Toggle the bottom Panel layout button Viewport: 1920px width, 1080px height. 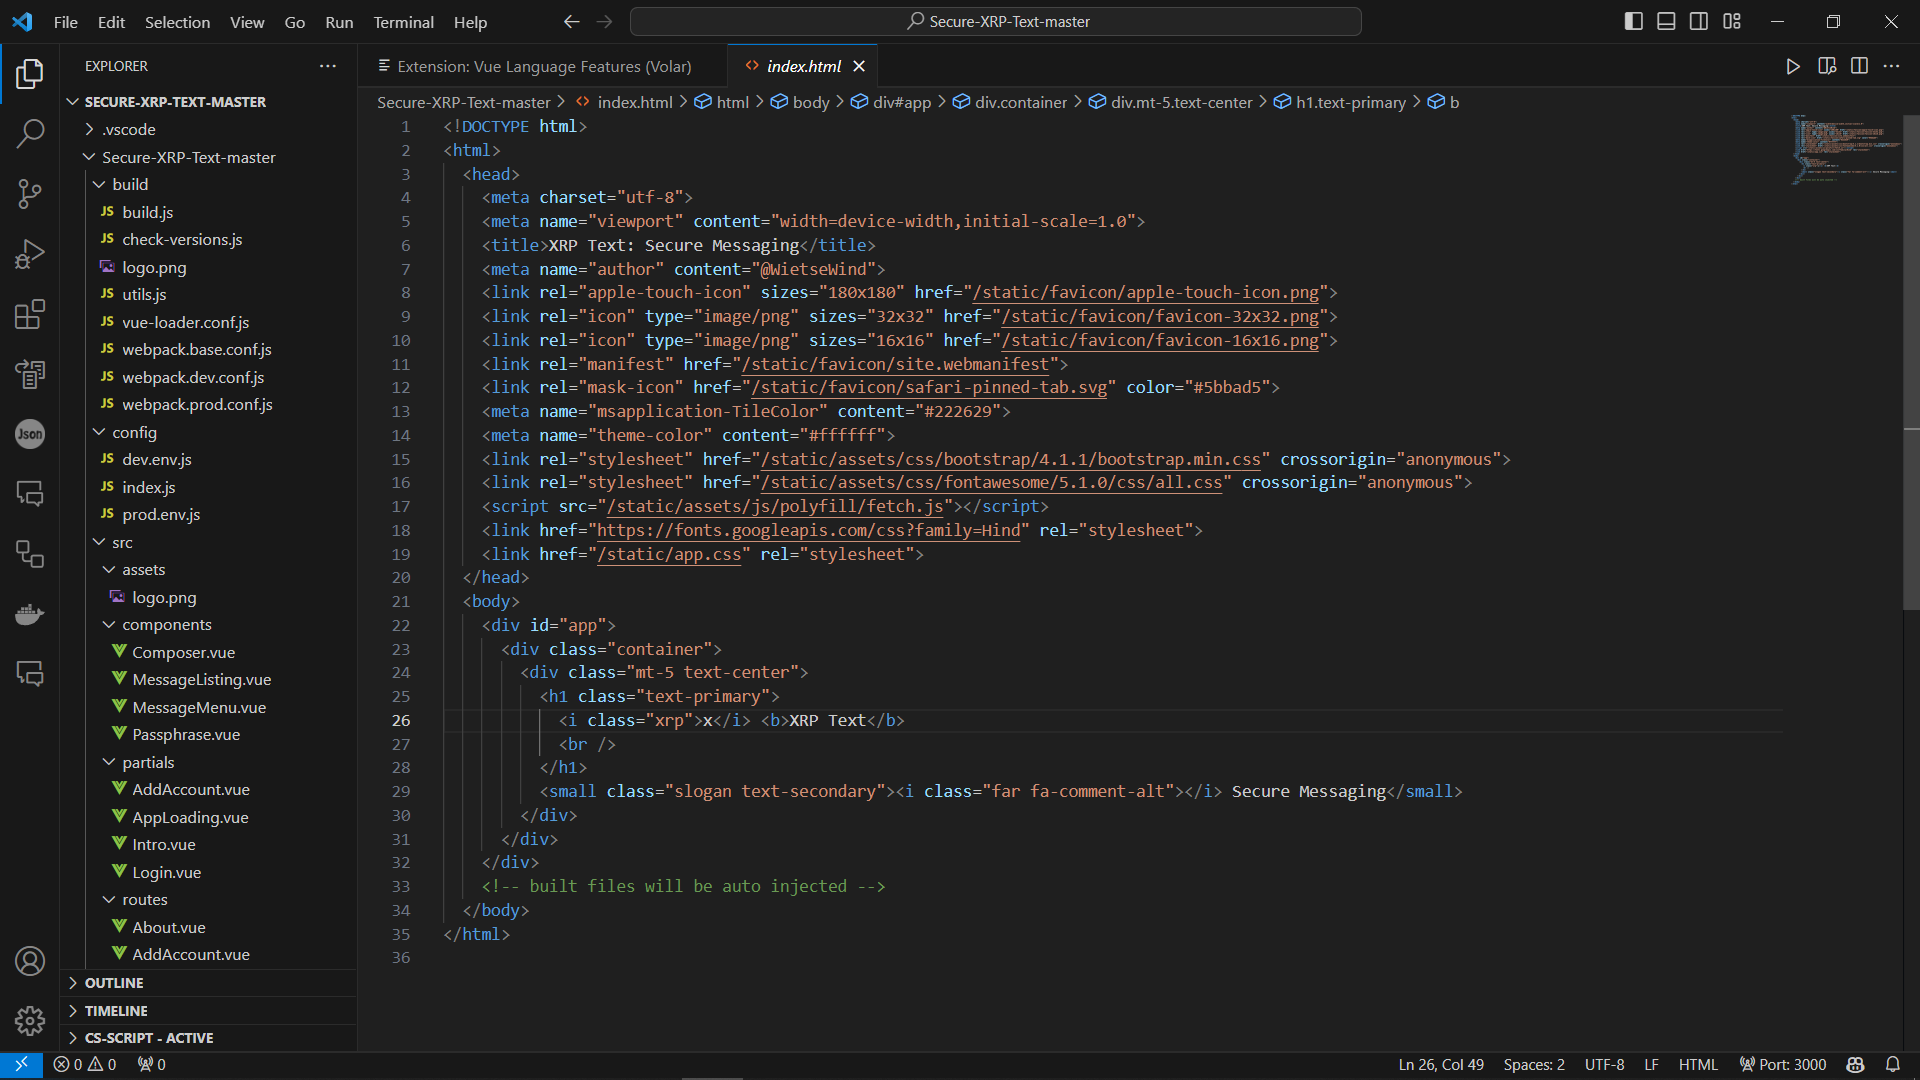coord(1666,22)
